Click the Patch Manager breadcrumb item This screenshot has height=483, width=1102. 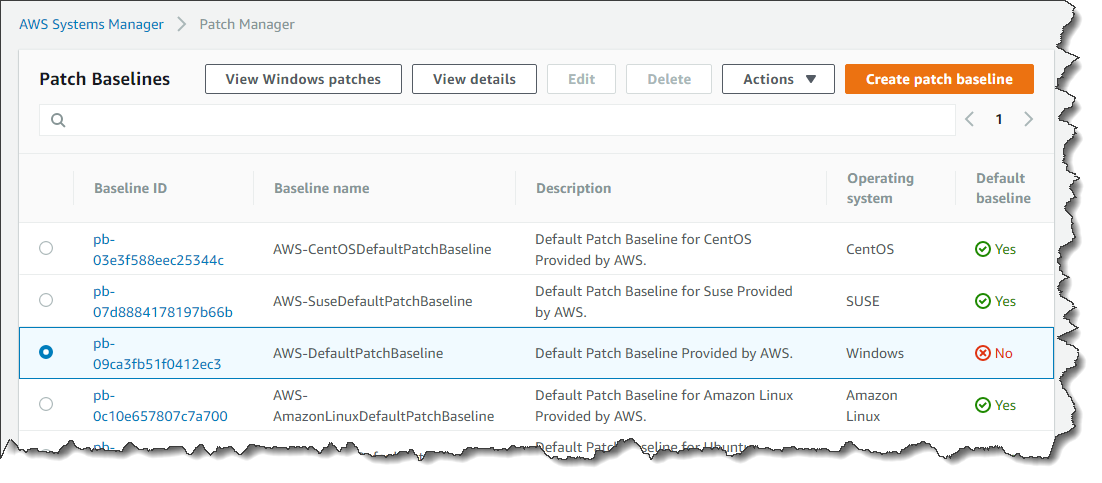(247, 24)
